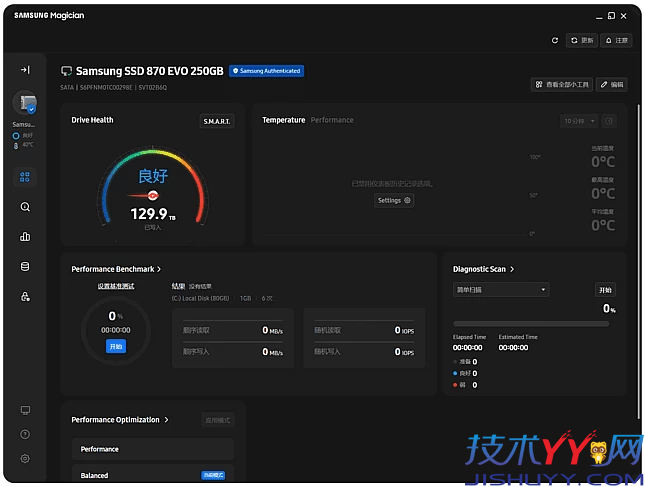Image resolution: width=645 pixels, height=487 pixels.
Task: Click the update button in top bar
Action: point(582,40)
